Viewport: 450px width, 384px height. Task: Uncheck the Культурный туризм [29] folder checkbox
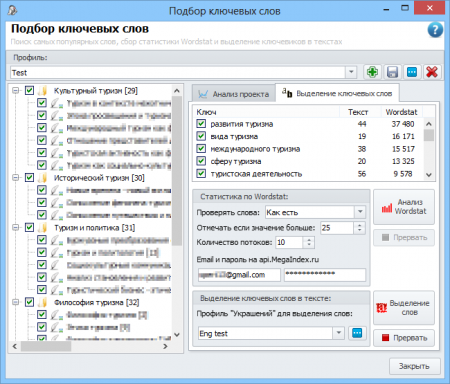29,90
